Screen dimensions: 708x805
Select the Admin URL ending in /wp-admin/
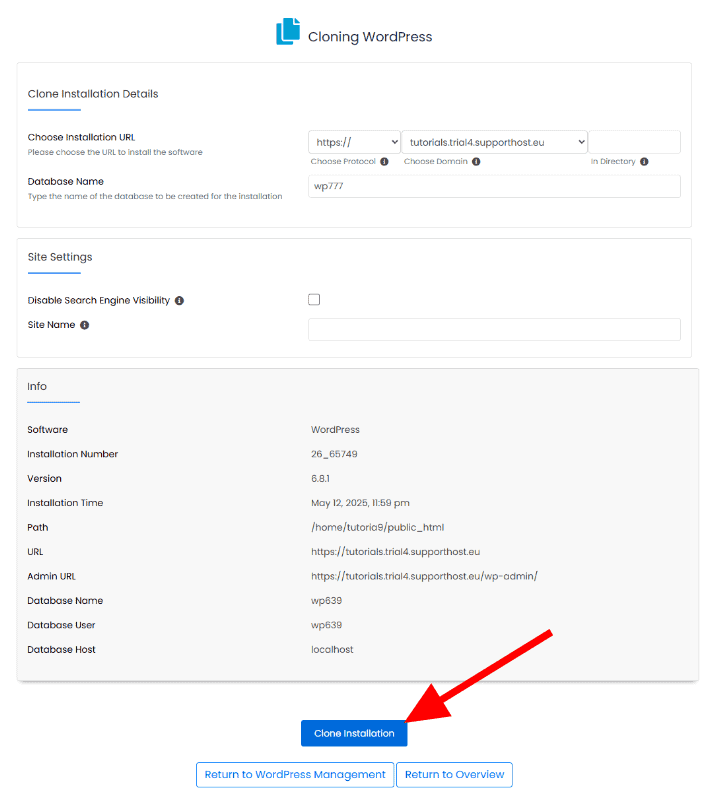[424, 576]
